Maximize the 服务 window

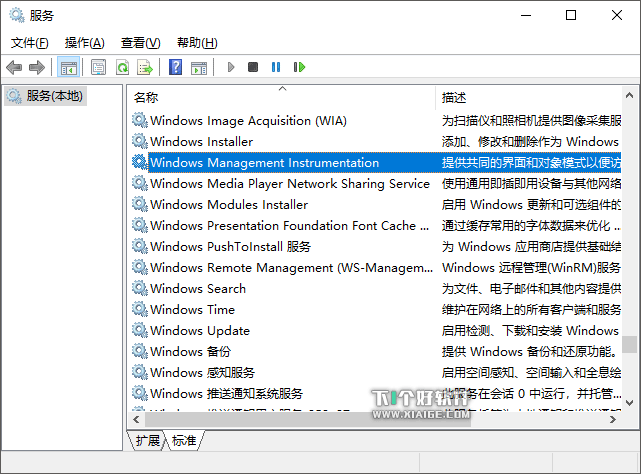(571, 15)
